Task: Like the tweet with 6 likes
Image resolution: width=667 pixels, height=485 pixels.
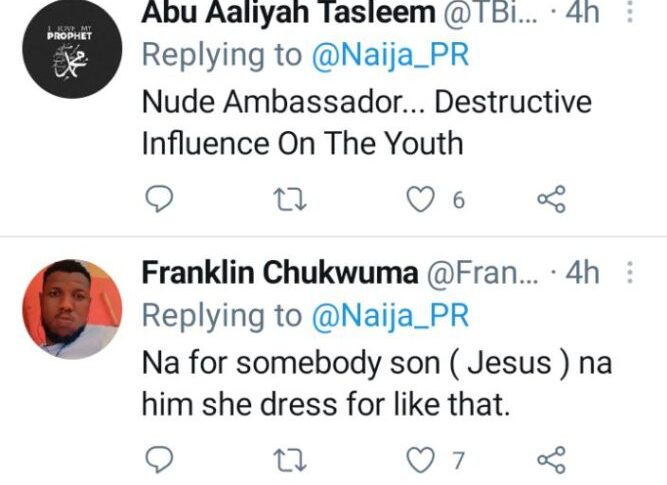Action: point(420,200)
